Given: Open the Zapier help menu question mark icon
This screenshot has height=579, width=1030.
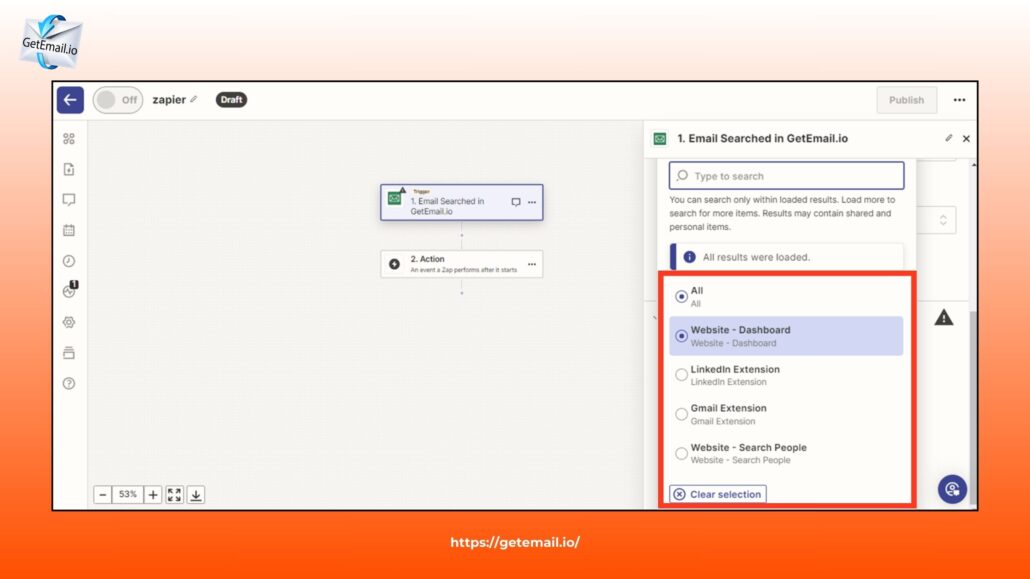Looking at the screenshot, I should [68, 383].
